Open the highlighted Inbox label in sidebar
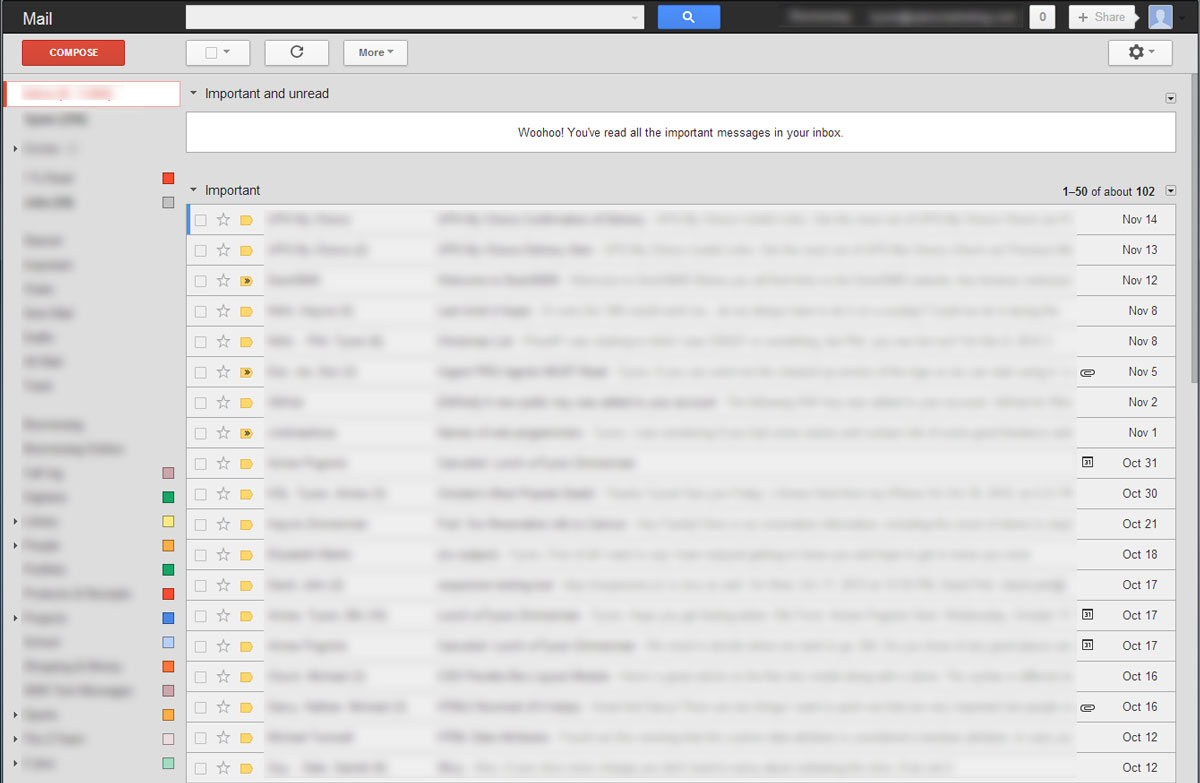This screenshot has width=1200, height=783. 92,93
